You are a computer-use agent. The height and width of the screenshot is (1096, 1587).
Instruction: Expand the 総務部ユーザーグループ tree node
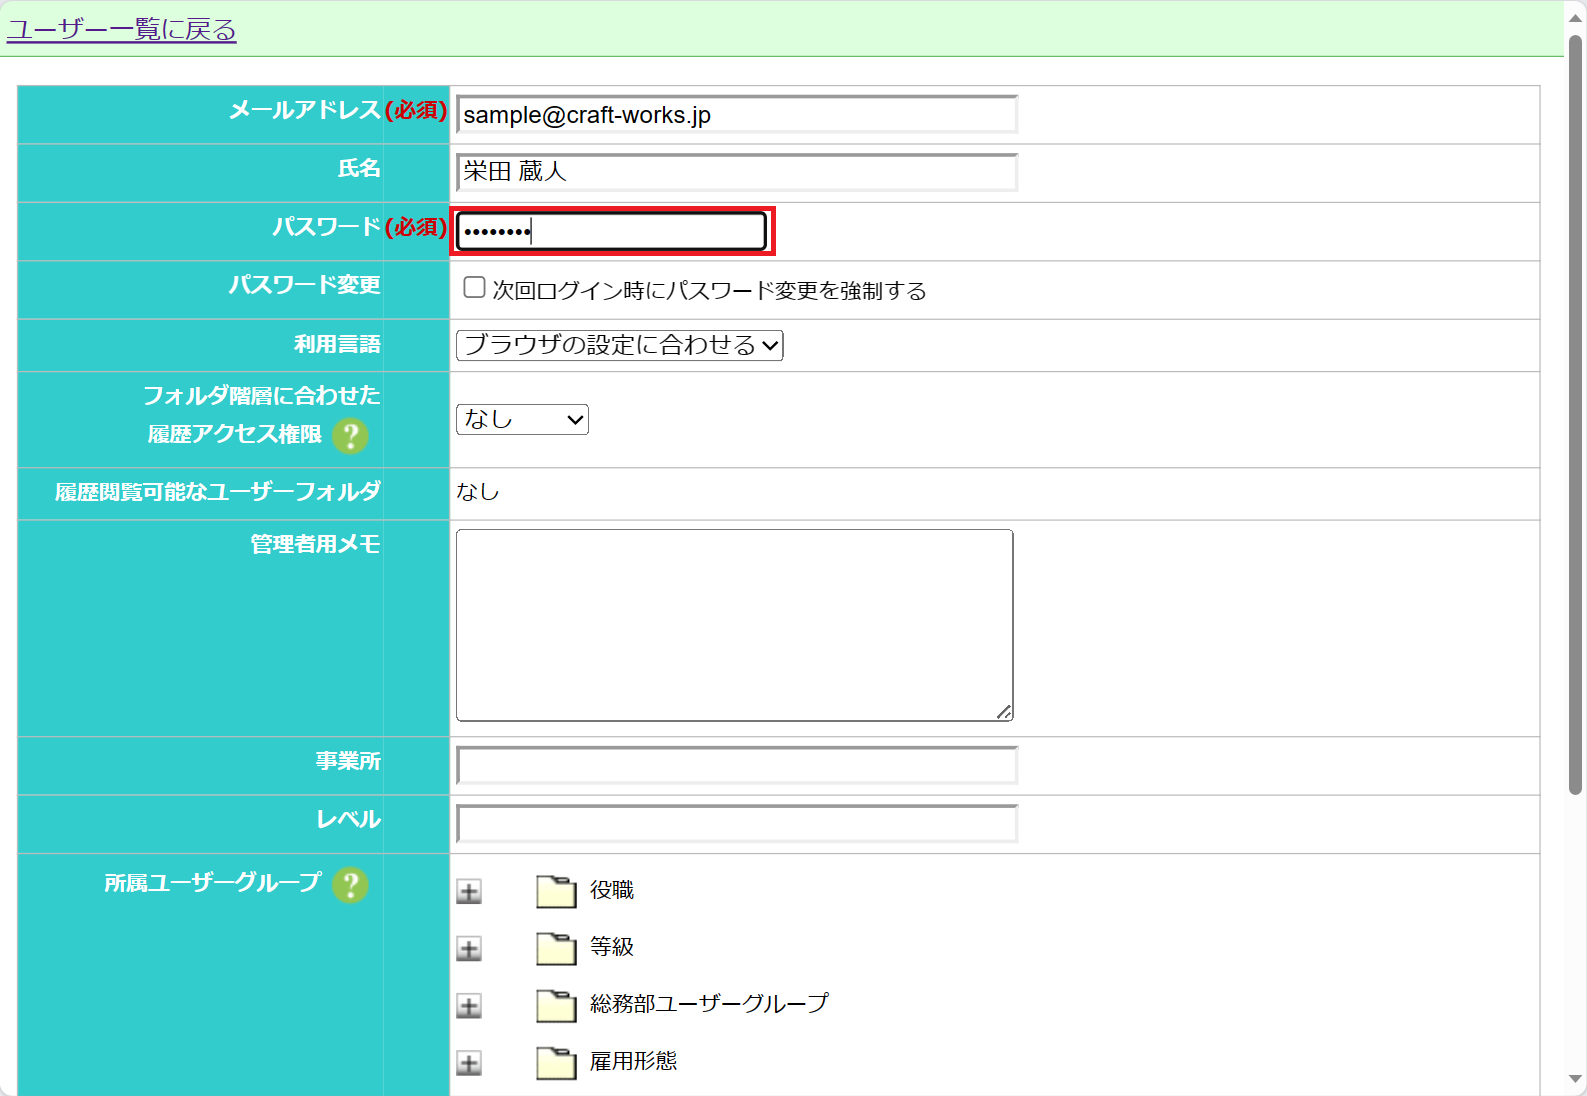click(x=469, y=1006)
